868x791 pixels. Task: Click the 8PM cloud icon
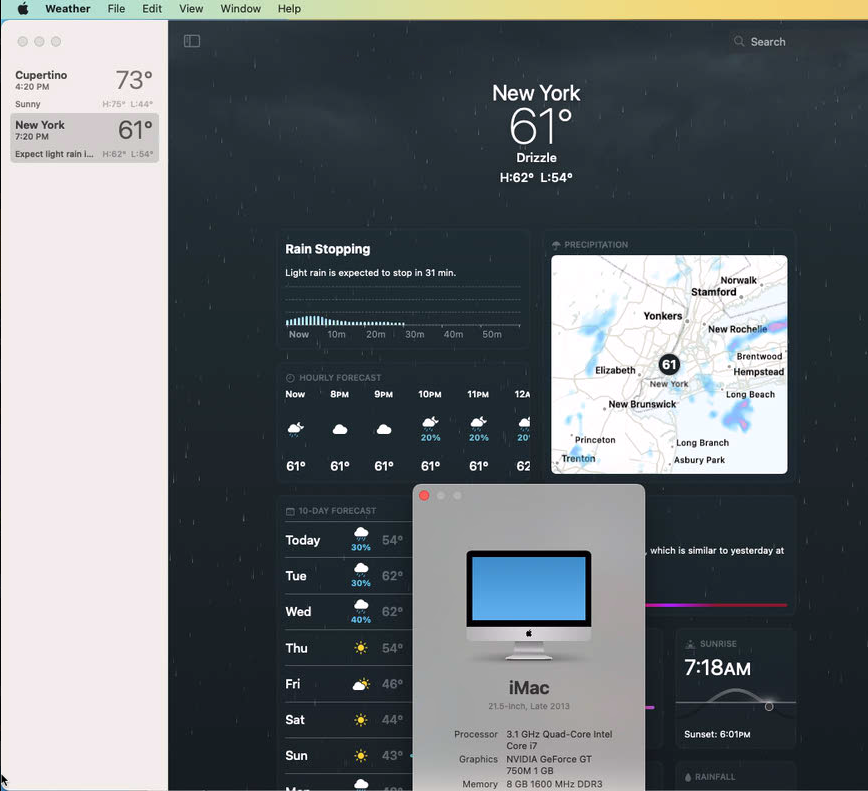[x=340, y=429]
